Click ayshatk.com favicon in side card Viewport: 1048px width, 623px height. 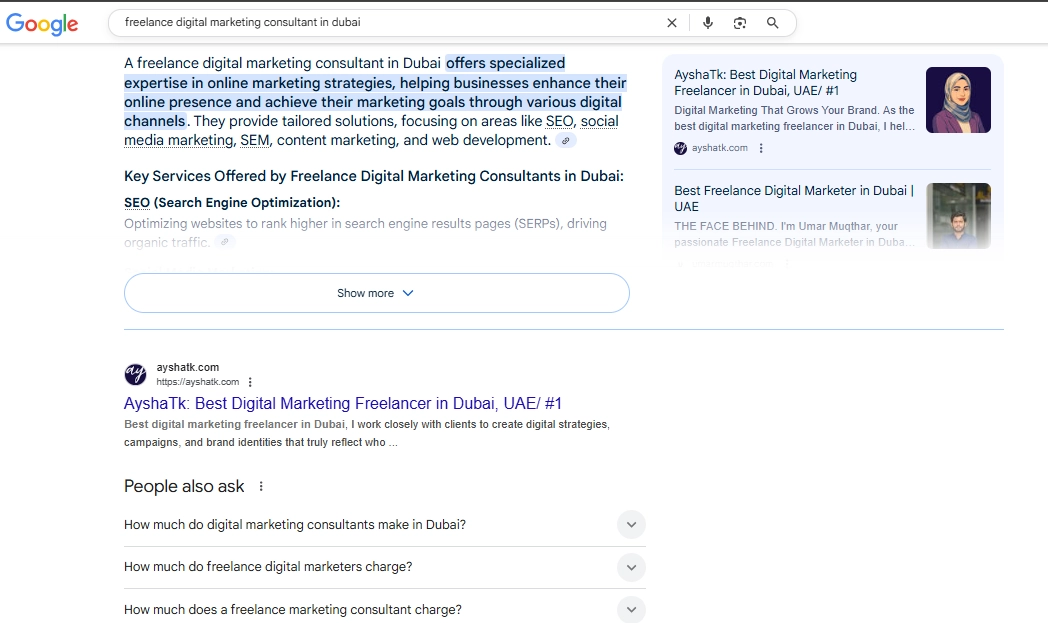coord(680,148)
